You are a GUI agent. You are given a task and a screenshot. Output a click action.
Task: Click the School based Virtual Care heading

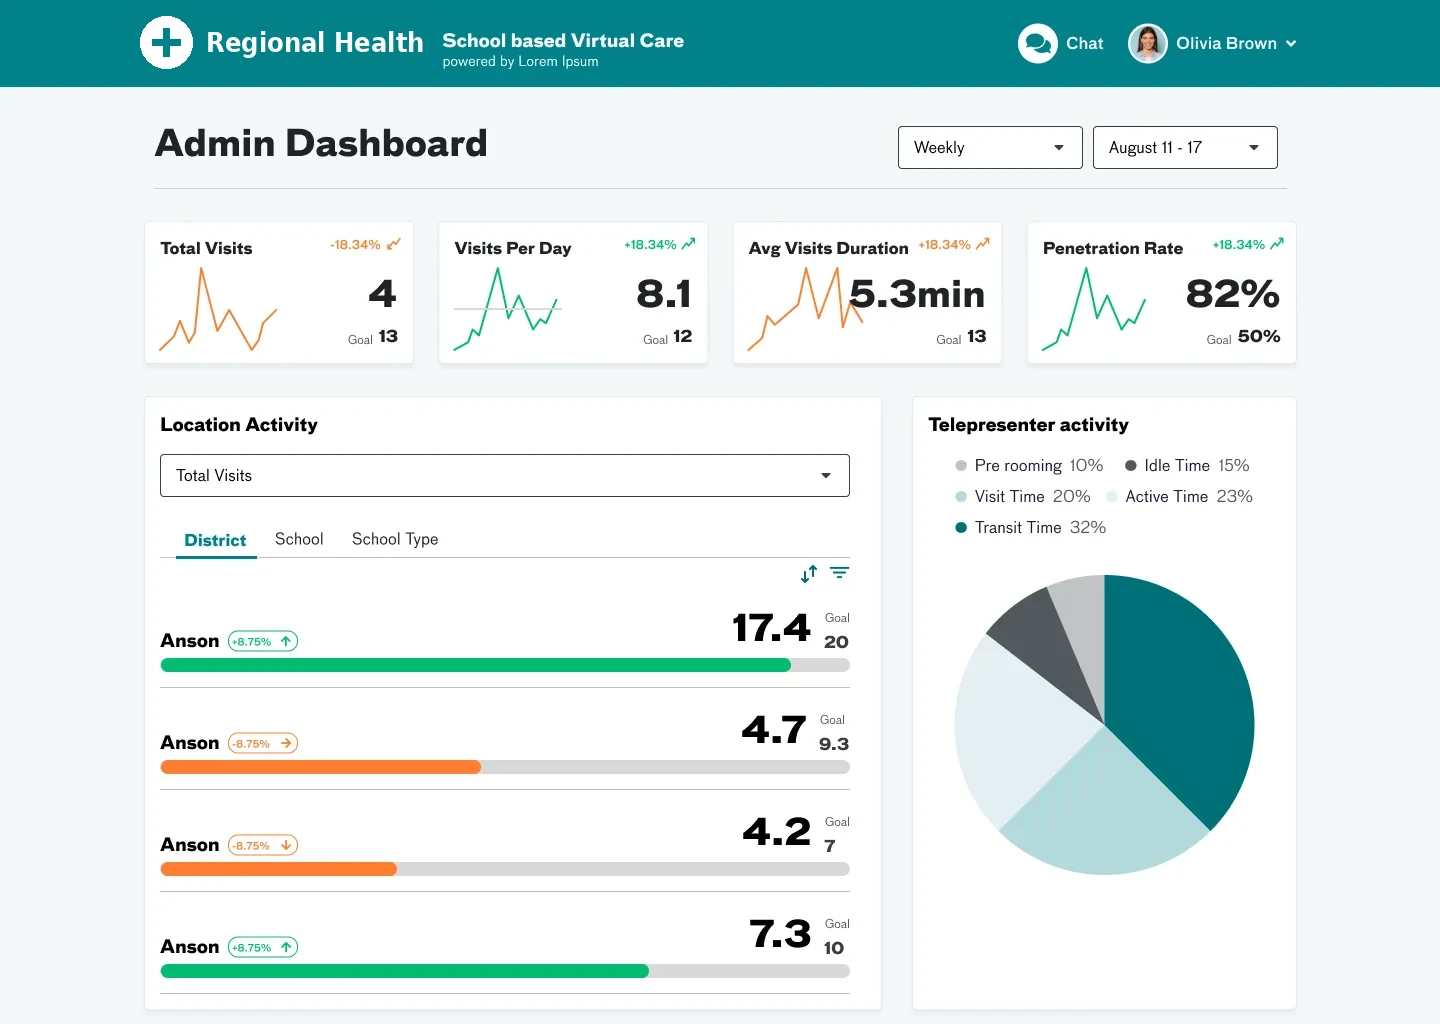tap(563, 40)
